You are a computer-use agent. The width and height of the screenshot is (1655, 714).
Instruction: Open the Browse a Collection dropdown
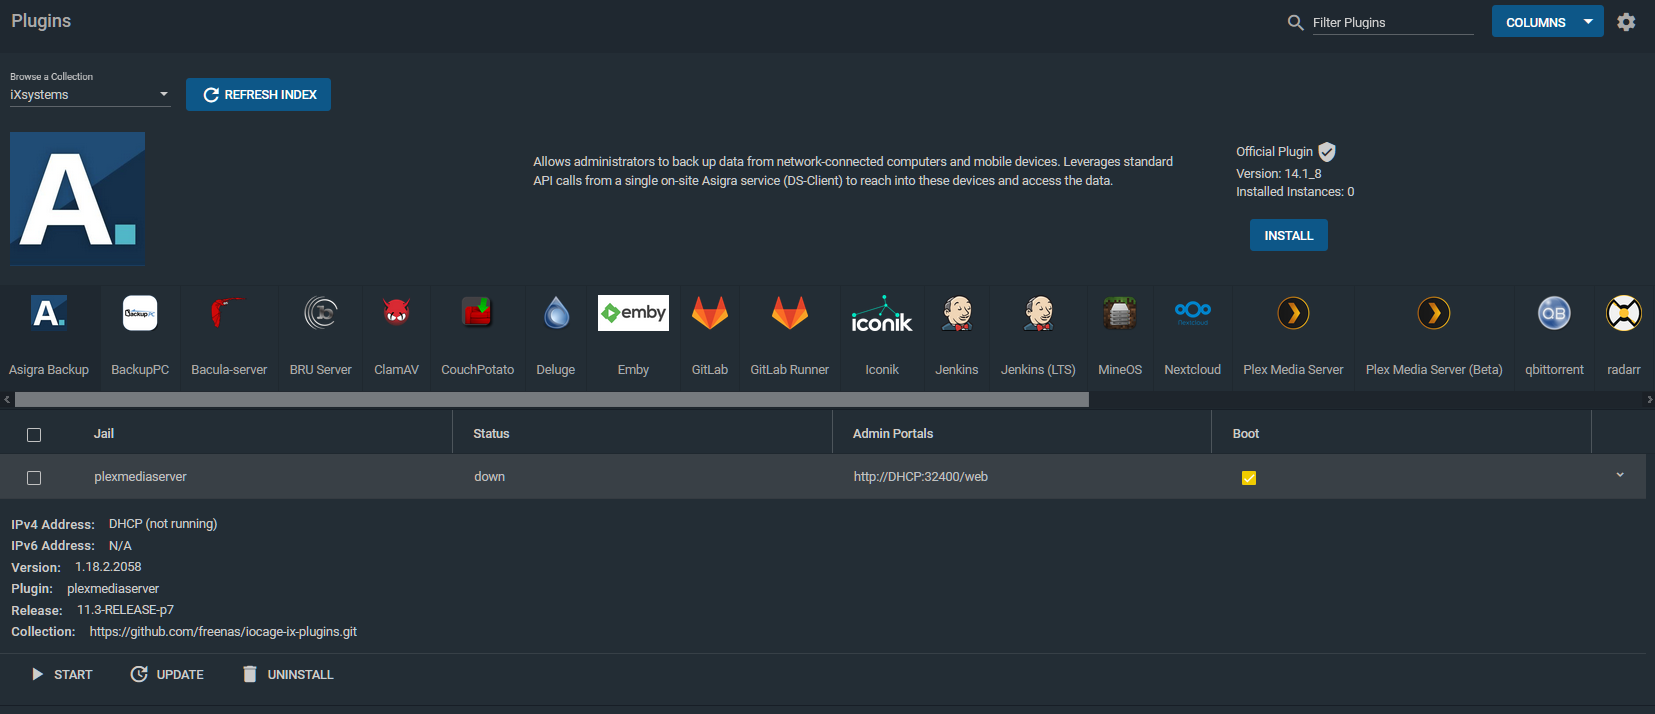coord(90,95)
